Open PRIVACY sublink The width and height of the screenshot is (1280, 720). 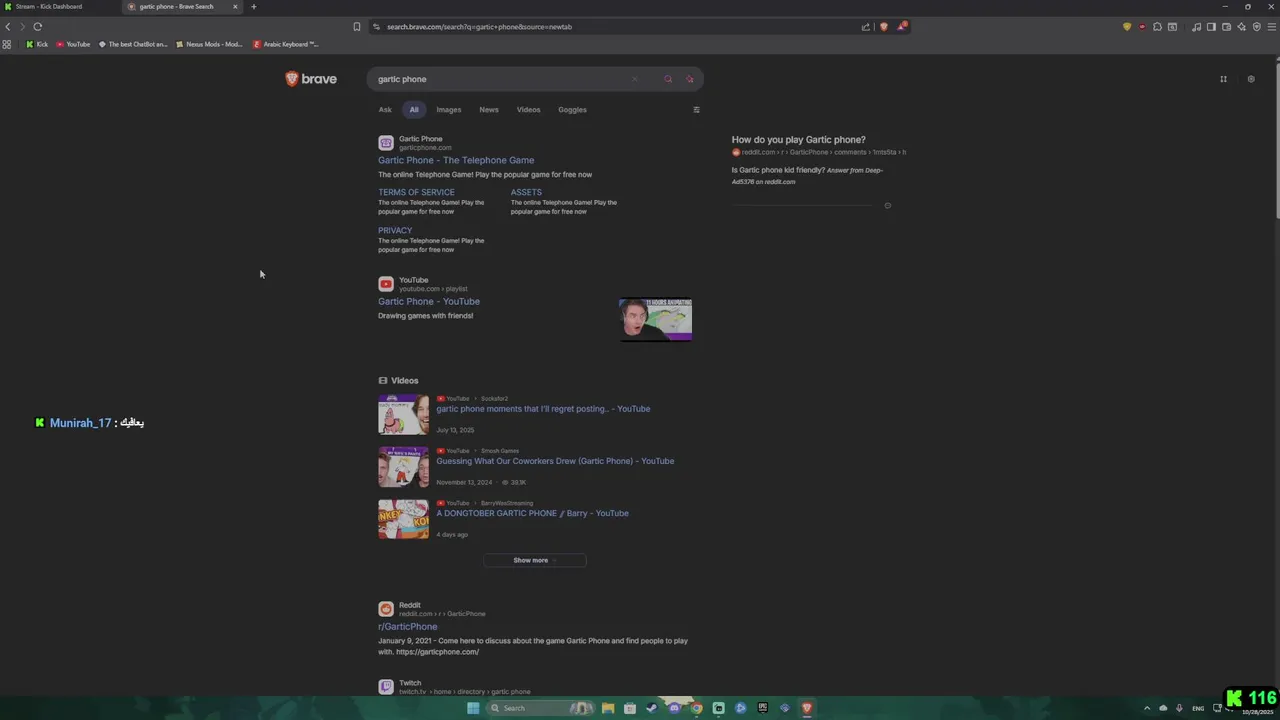click(x=395, y=230)
